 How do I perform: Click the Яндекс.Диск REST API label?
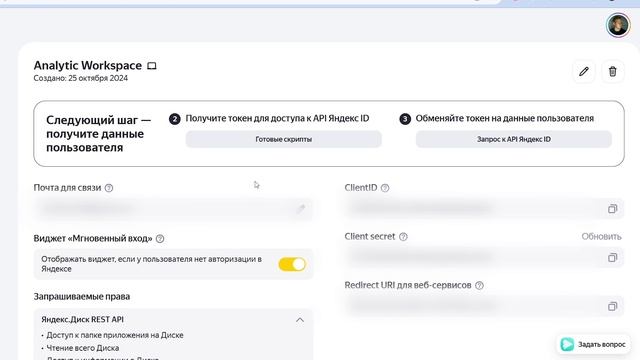click(x=82, y=320)
